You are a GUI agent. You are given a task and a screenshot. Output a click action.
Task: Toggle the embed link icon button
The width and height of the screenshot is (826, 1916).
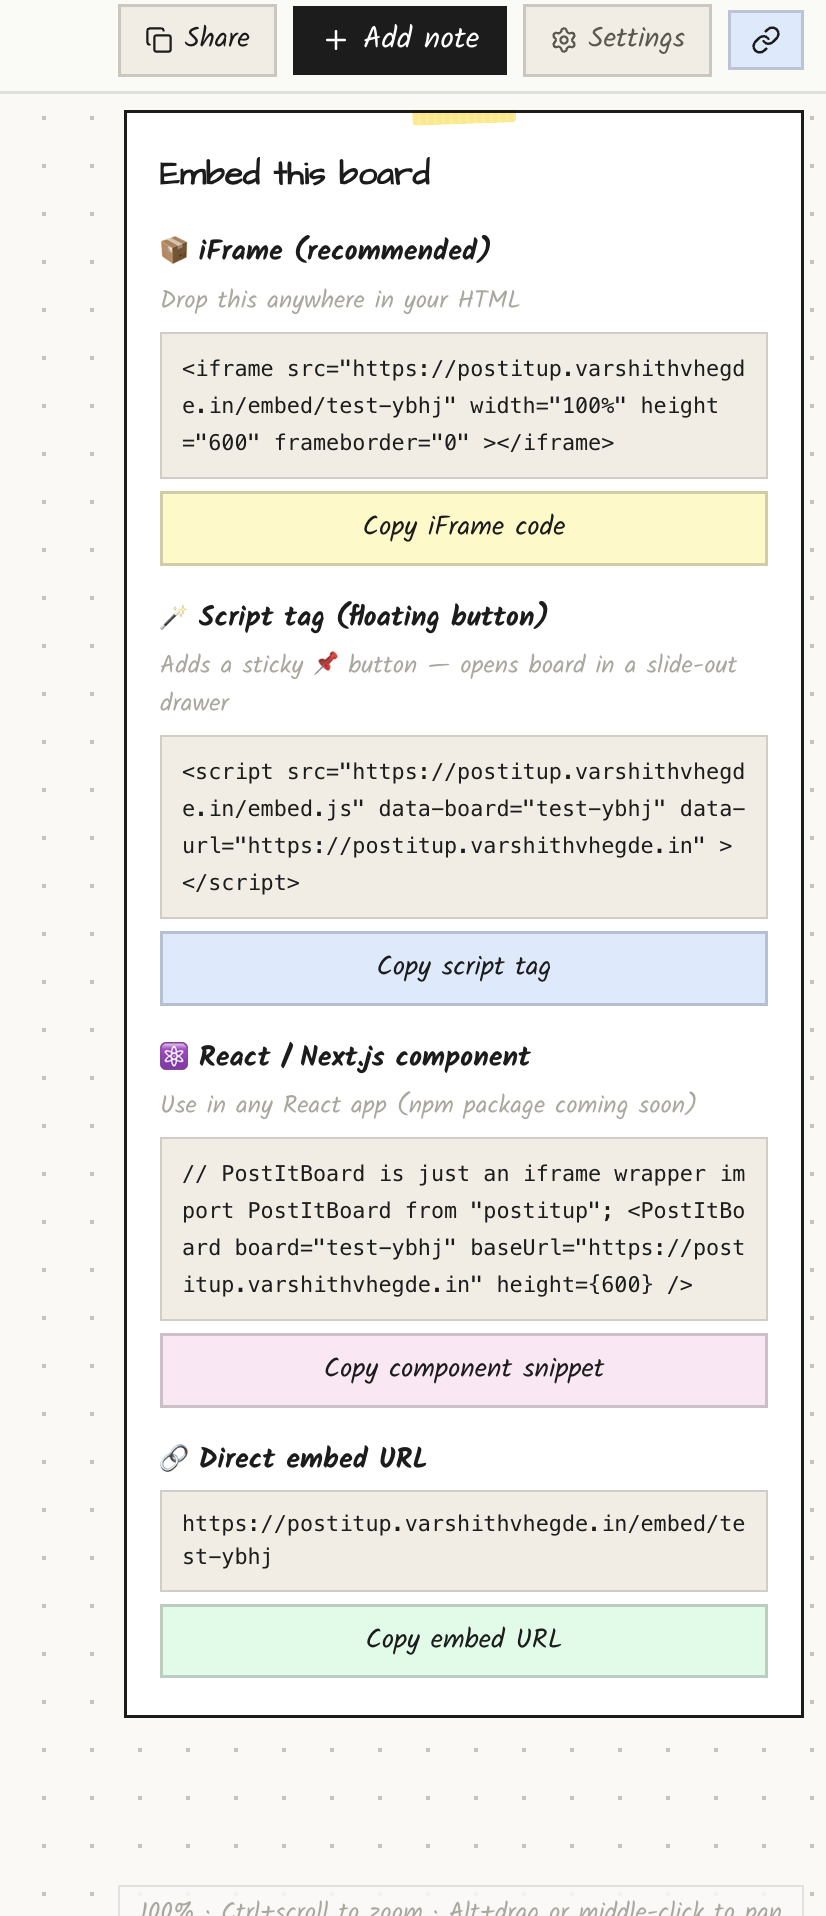coord(765,40)
